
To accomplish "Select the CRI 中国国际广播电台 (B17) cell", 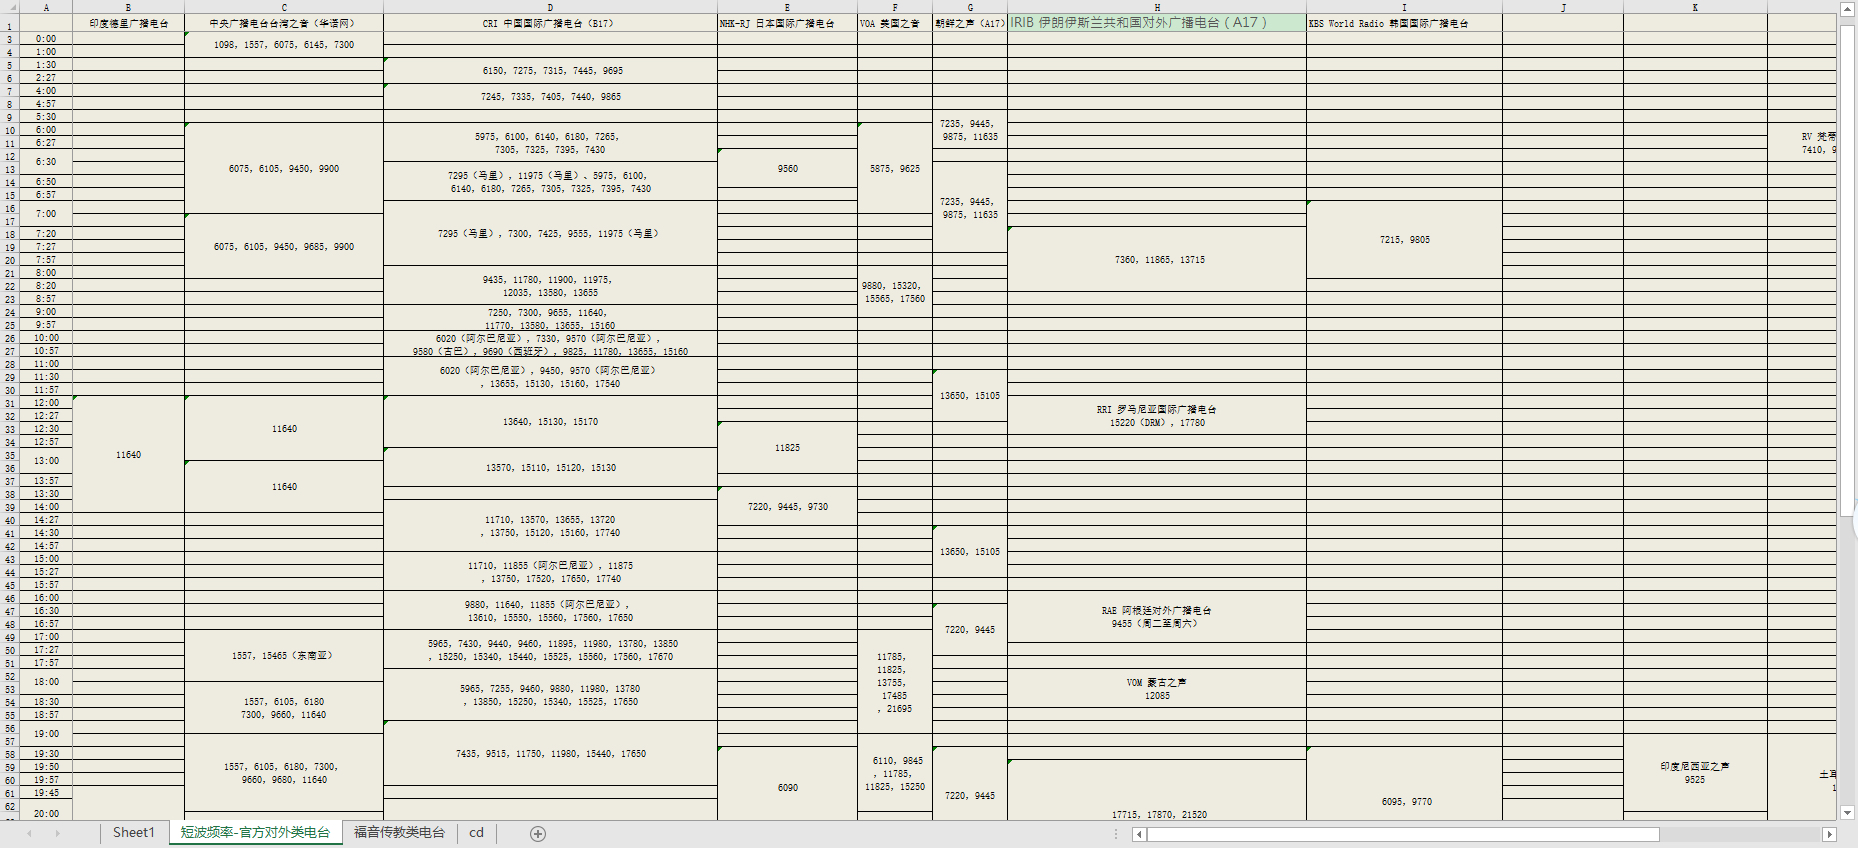I will [x=550, y=23].
